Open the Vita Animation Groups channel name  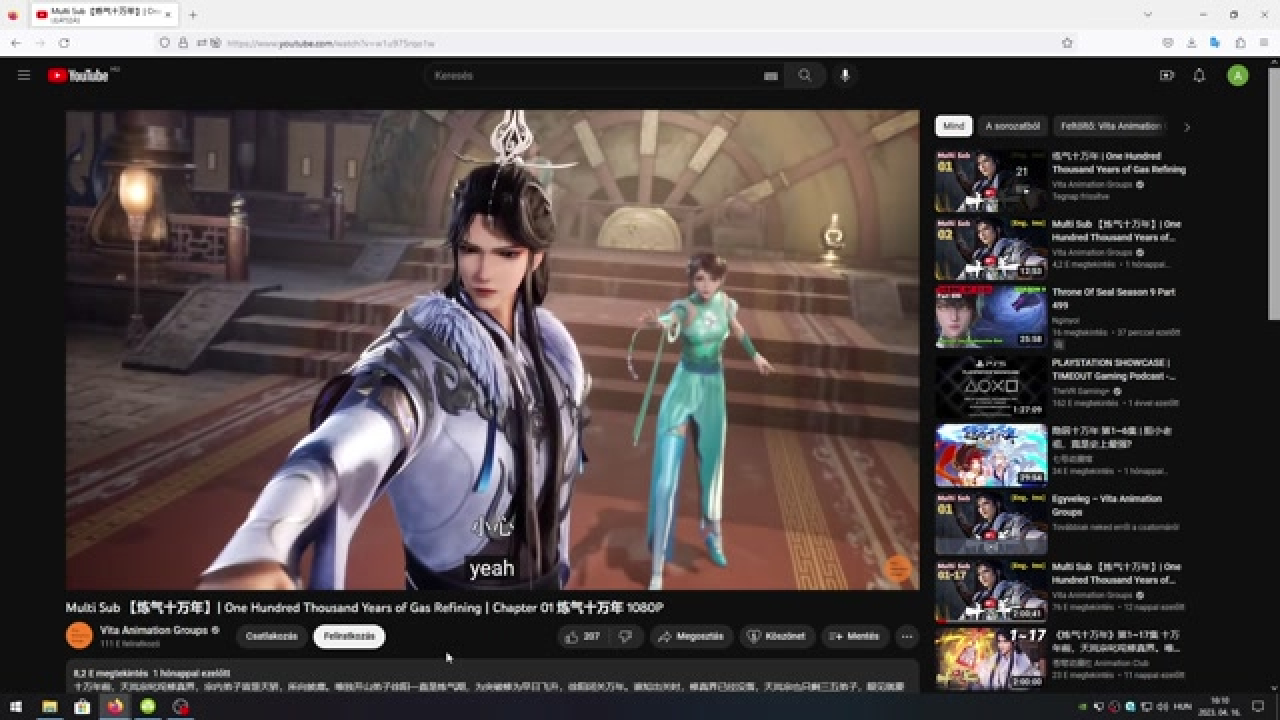pyautogui.click(x=154, y=630)
